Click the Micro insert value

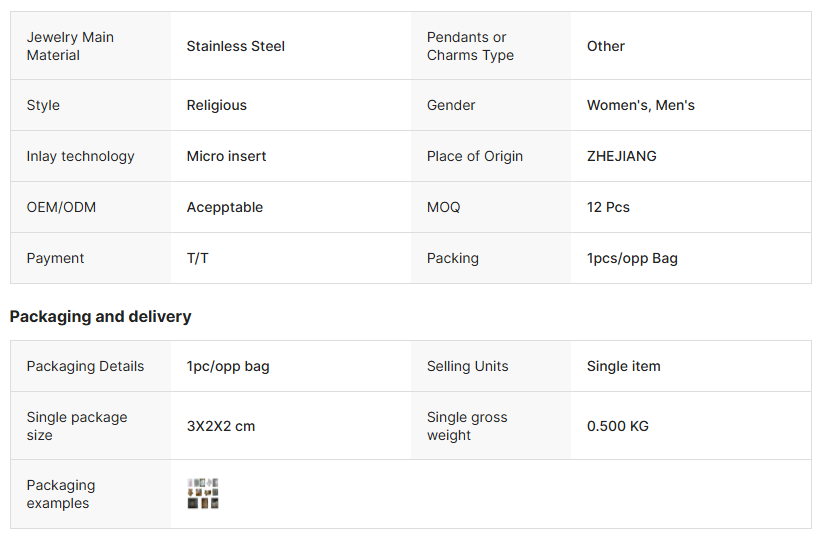227,156
